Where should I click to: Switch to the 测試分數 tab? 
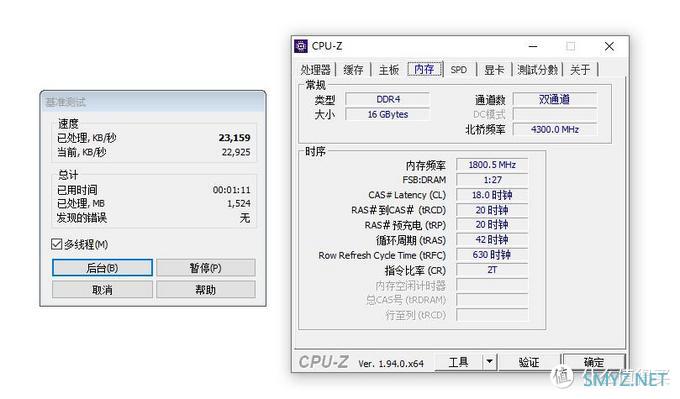(x=537, y=70)
